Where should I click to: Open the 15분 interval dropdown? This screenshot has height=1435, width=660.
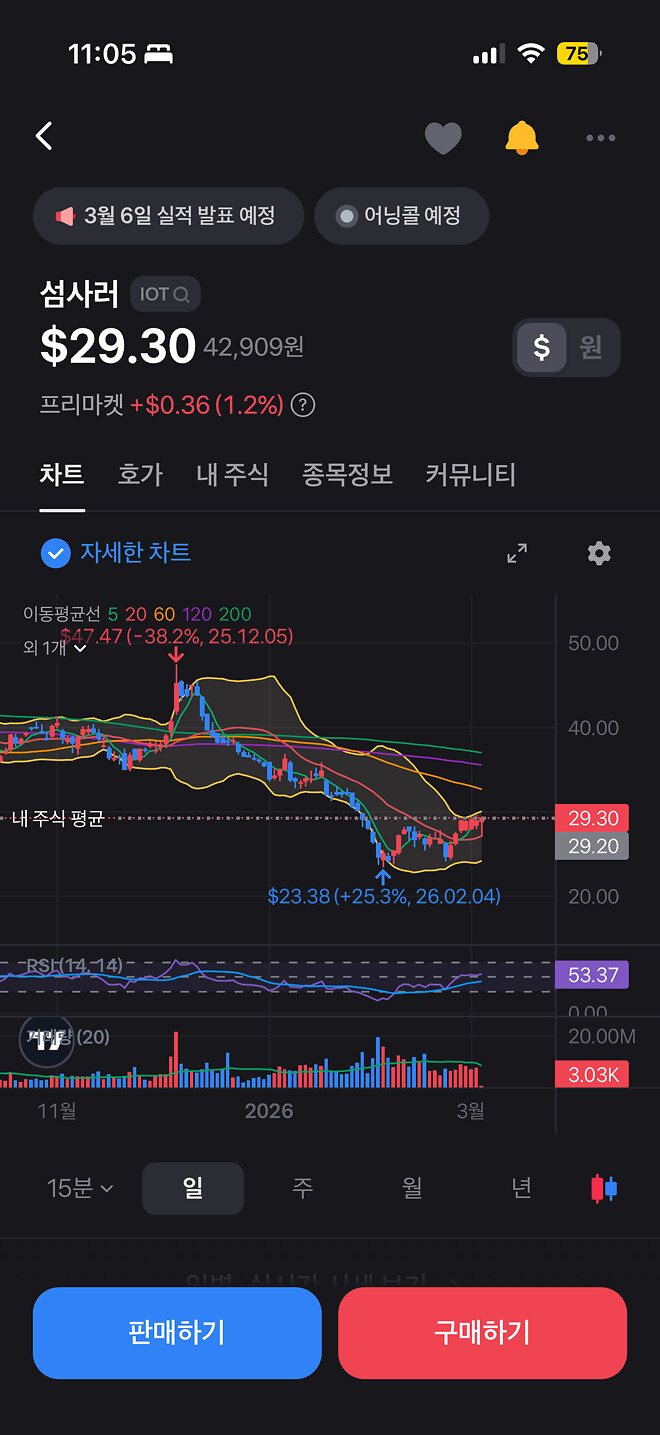(x=80, y=1188)
